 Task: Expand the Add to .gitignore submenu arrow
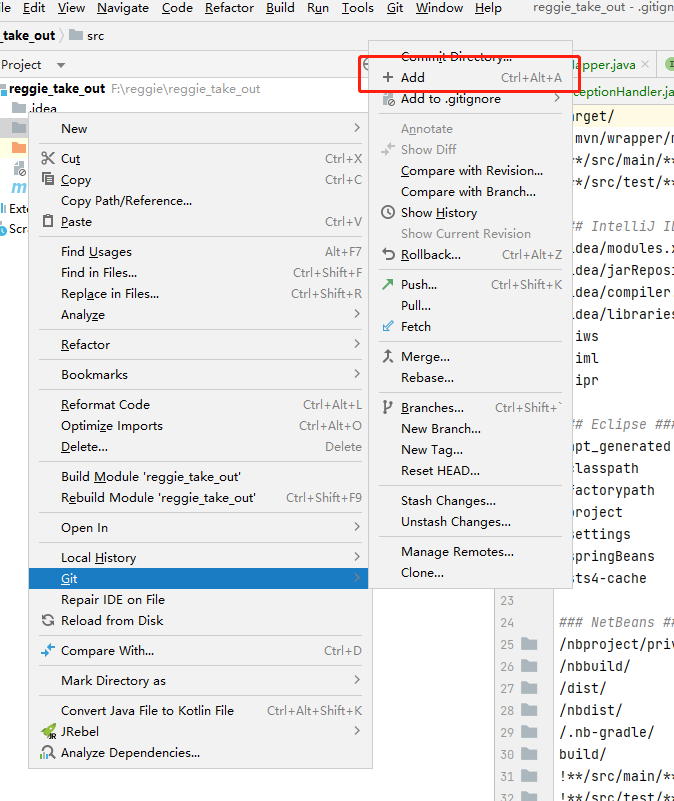(x=557, y=98)
